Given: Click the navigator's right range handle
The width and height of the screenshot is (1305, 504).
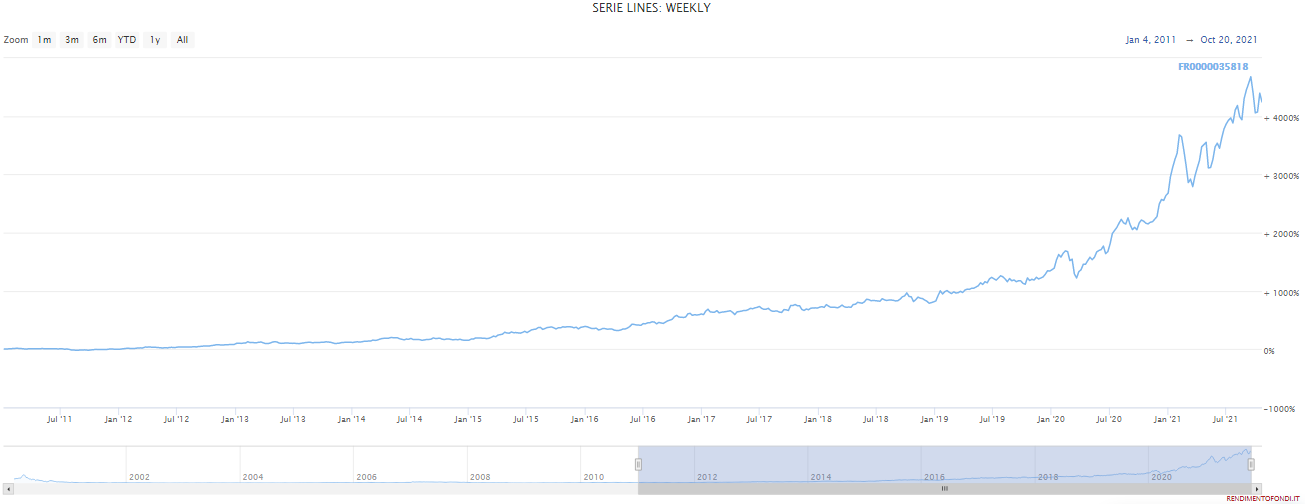Looking at the screenshot, I should (x=1251, y=464).
